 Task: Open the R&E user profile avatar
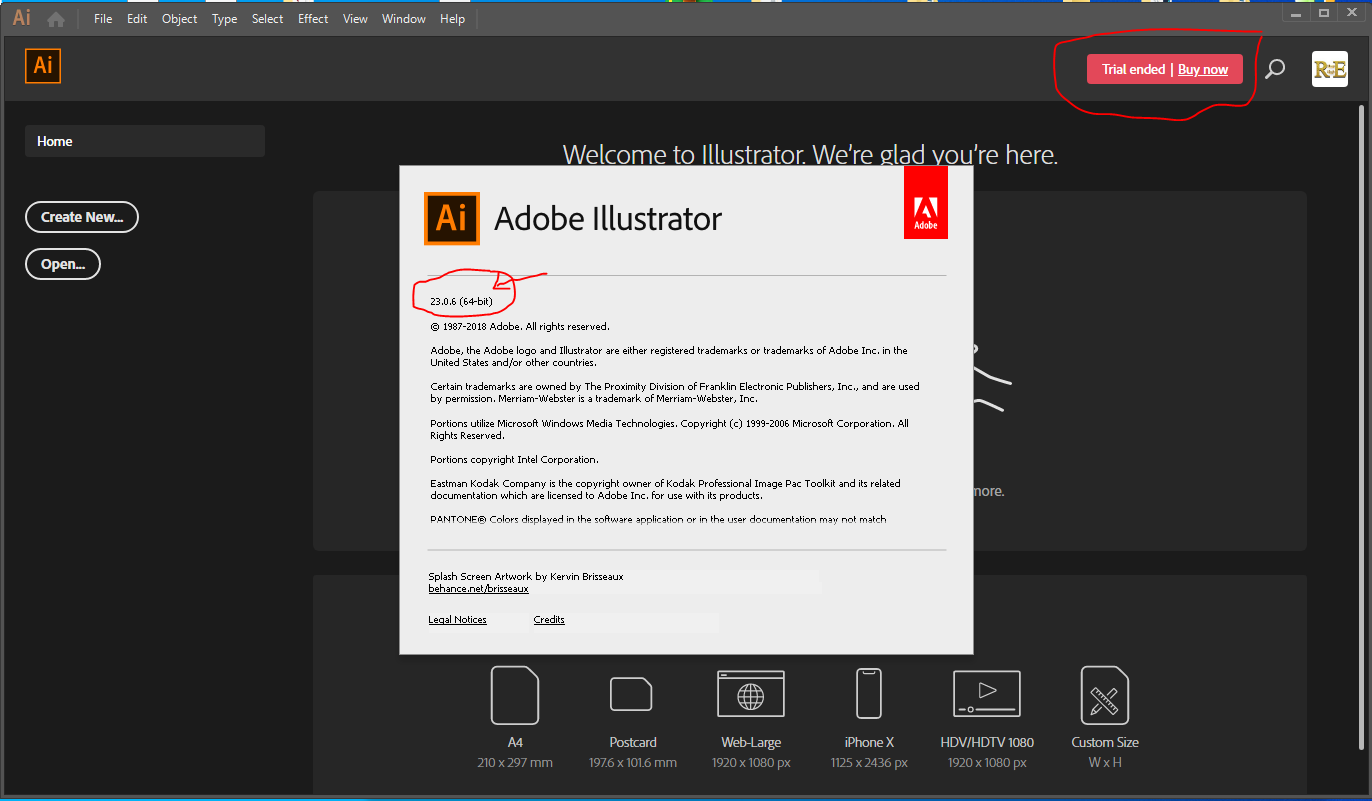click(x=1330, y=69)
